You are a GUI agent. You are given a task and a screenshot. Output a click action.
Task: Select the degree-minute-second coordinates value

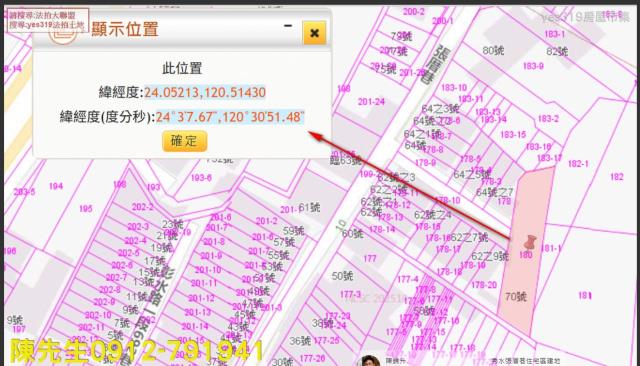(230, 117)
